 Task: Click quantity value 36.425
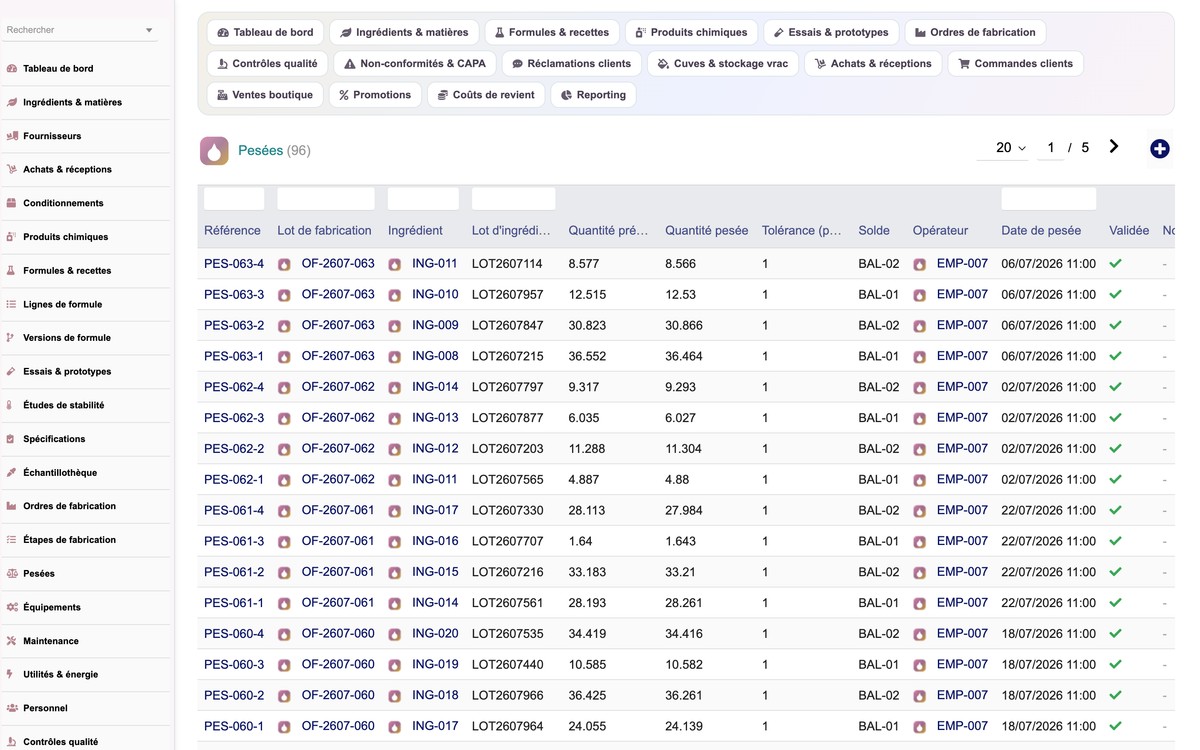587,696
